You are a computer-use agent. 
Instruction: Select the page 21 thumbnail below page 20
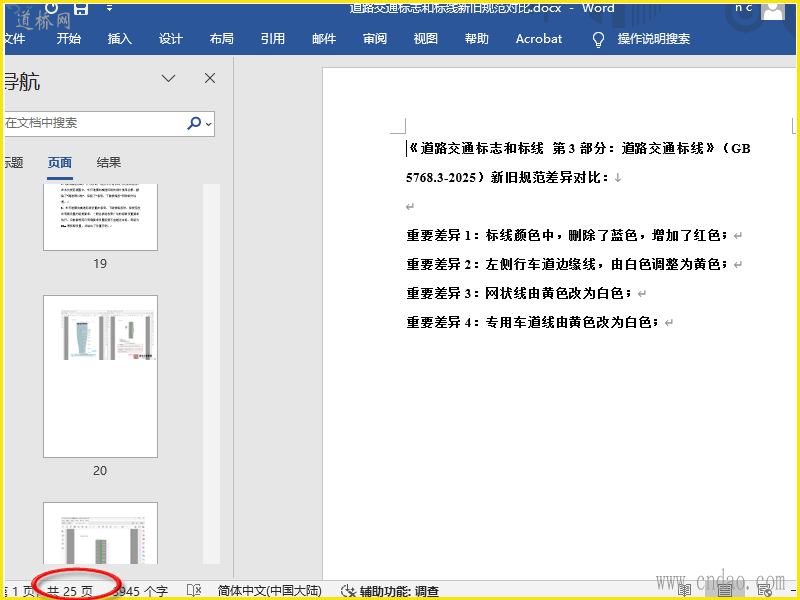(101, 533)
